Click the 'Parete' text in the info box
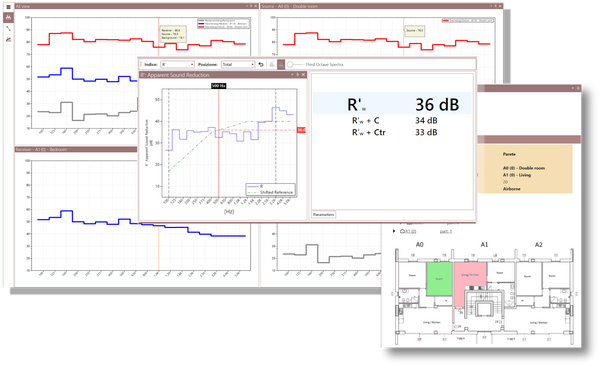The image size is (600, 368). coord(509,154)
